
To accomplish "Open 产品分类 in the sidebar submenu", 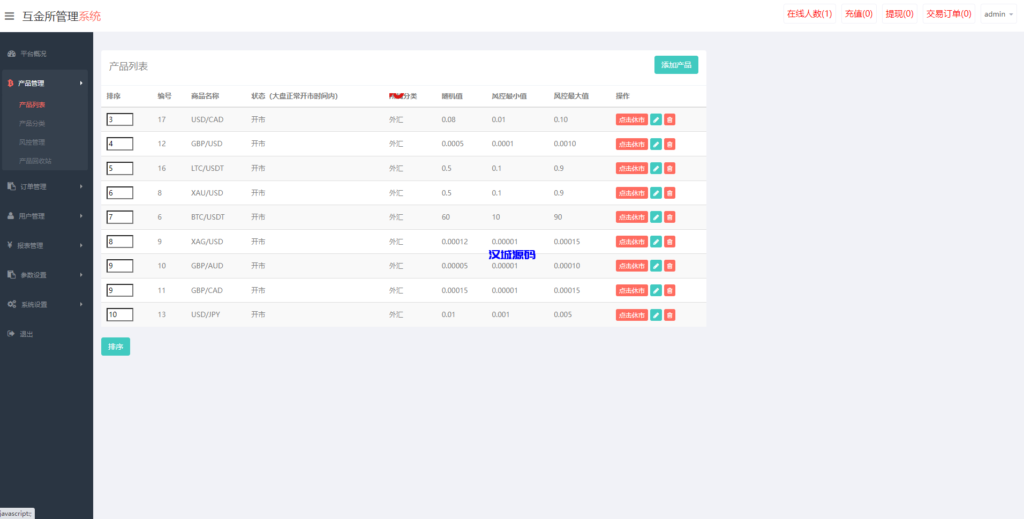I will 32,123.
